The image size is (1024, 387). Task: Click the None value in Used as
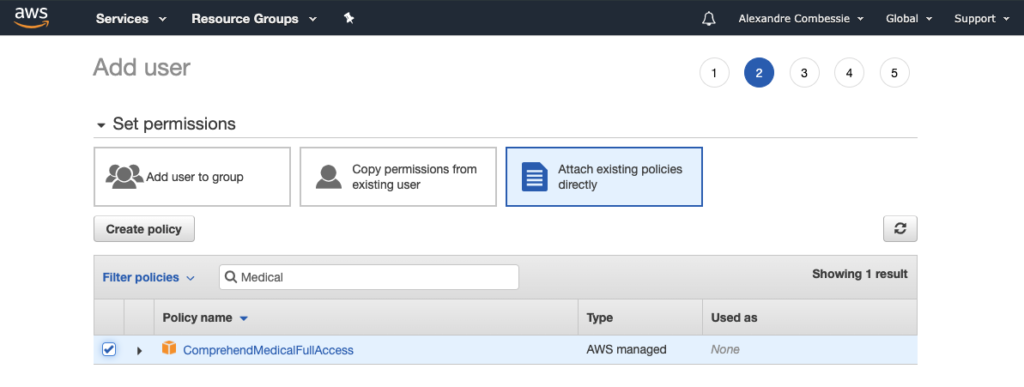click(x=725, y=350)
